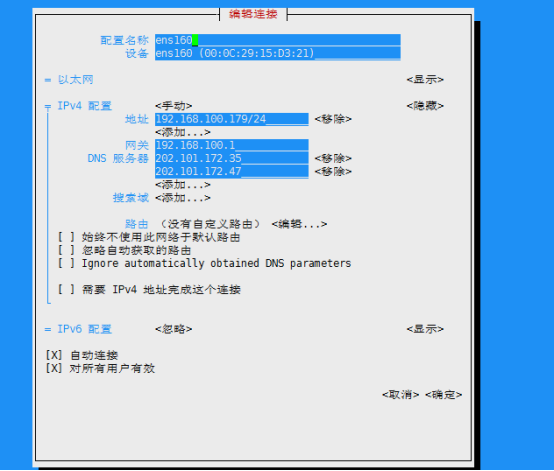The height and width of the screenshot is (471, 554).
Task: Click the 编辑连接 dialog title
Action: [253, 14]
